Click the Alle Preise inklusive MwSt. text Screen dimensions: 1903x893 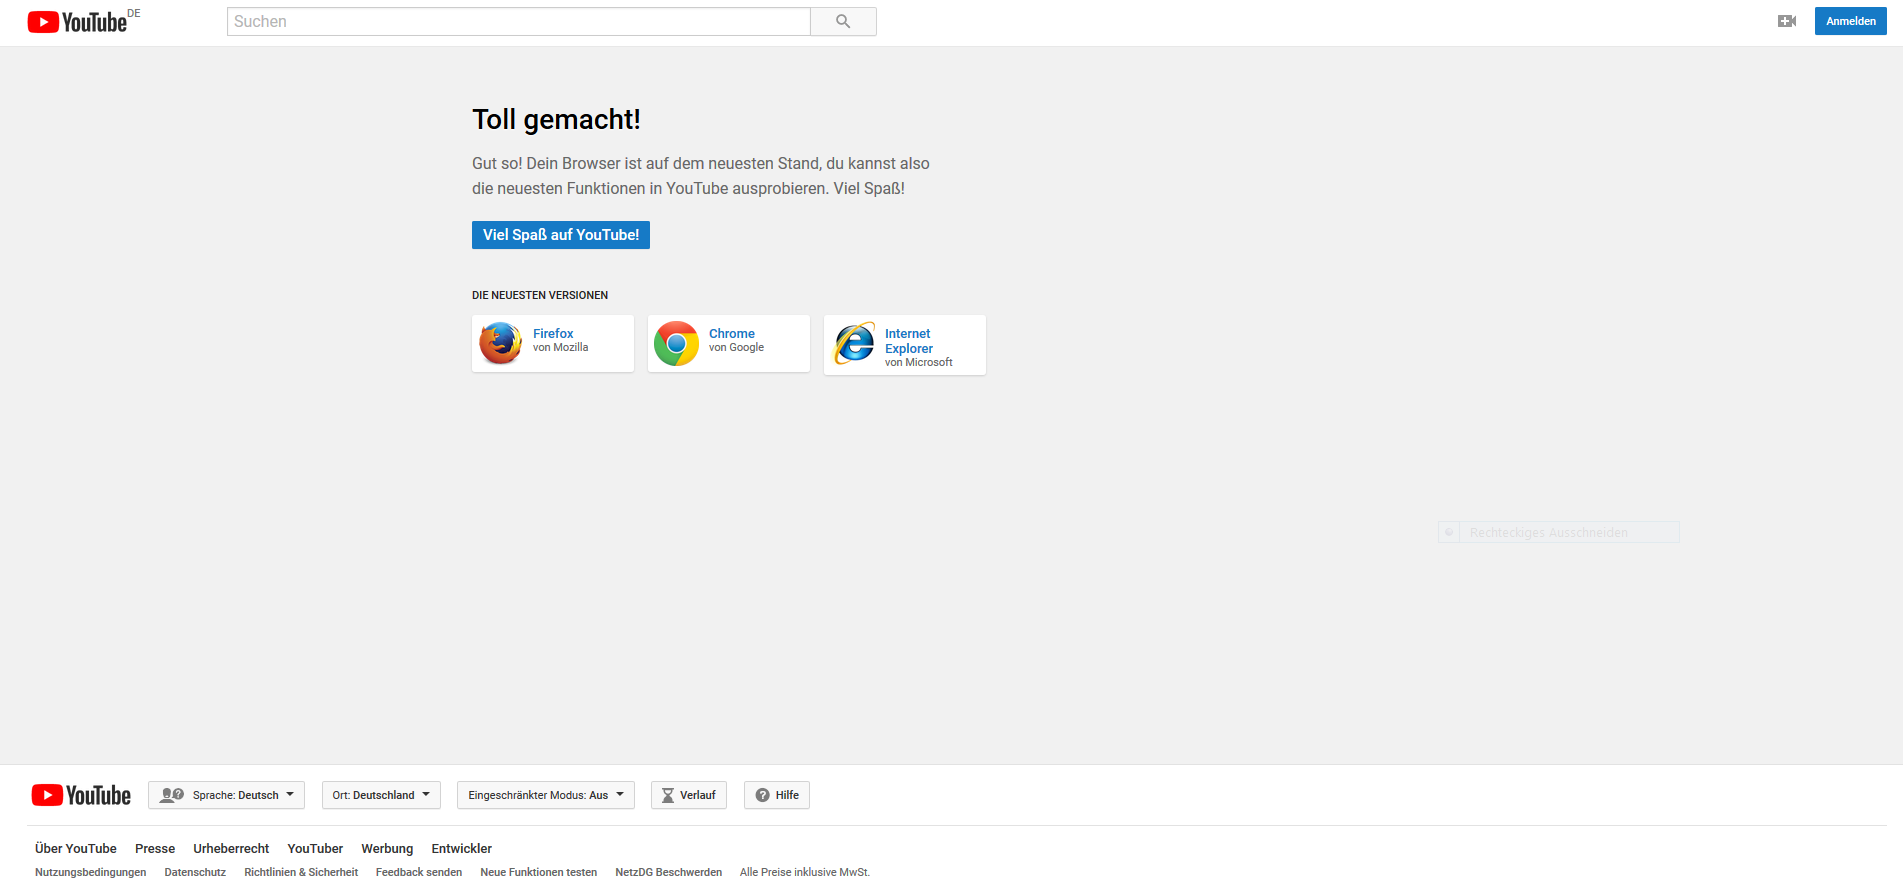(805, 872)
